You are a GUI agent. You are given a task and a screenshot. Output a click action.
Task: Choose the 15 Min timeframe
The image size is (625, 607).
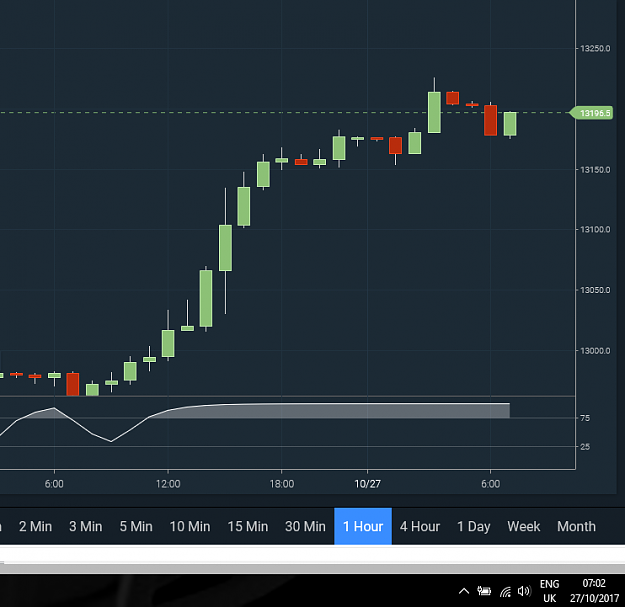click(x=248, y=526)
